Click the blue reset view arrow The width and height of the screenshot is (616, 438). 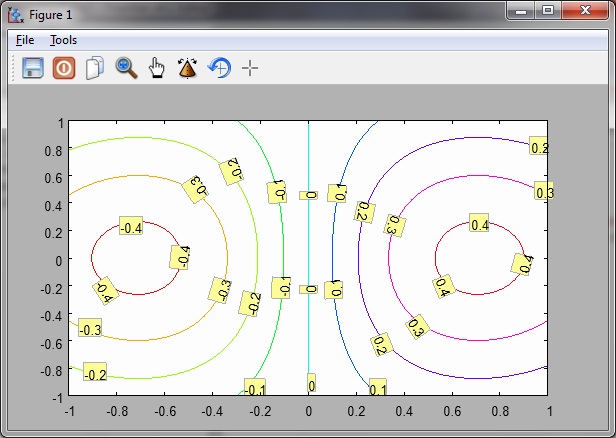click(x=219, y=68)
